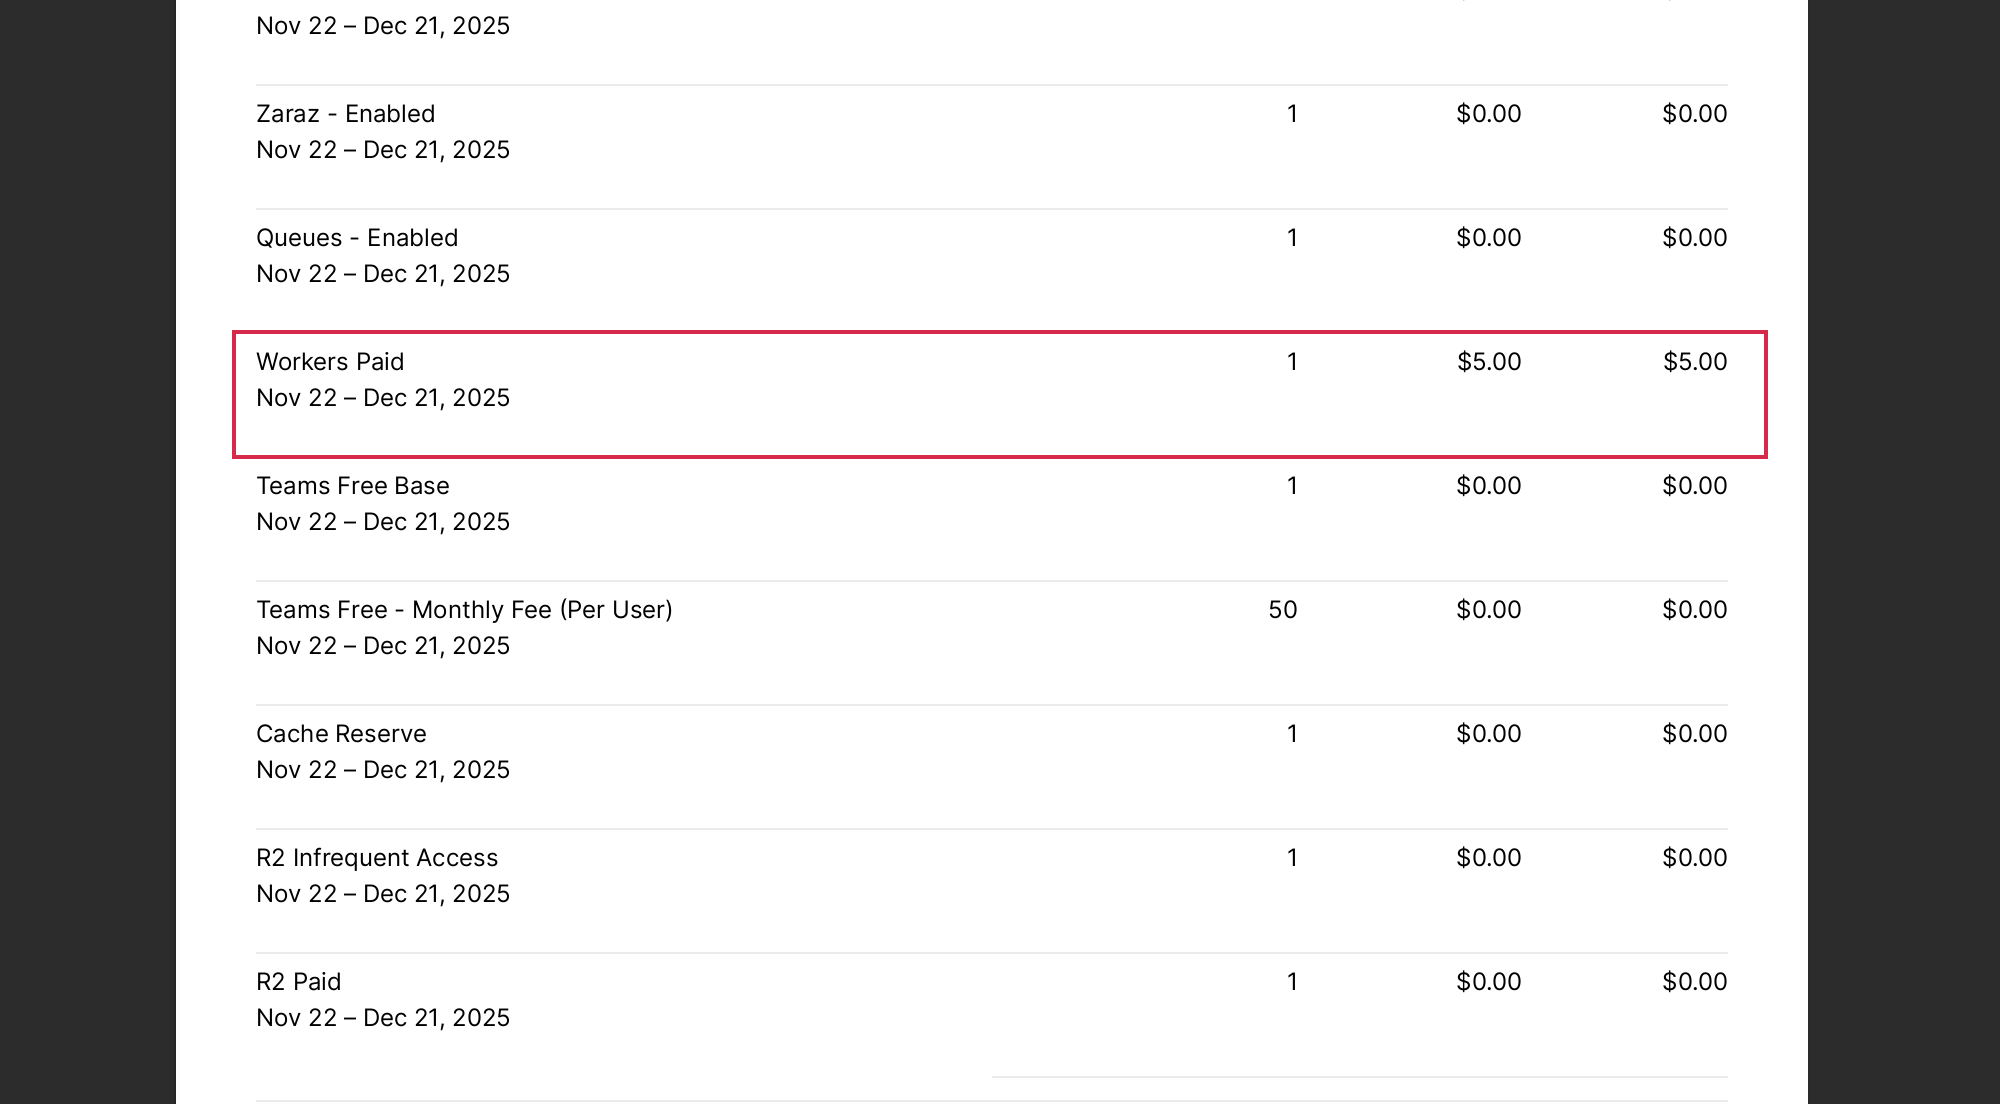Select the R2 Paid line item name
2000x1104 pixels.
click(298, 982)
